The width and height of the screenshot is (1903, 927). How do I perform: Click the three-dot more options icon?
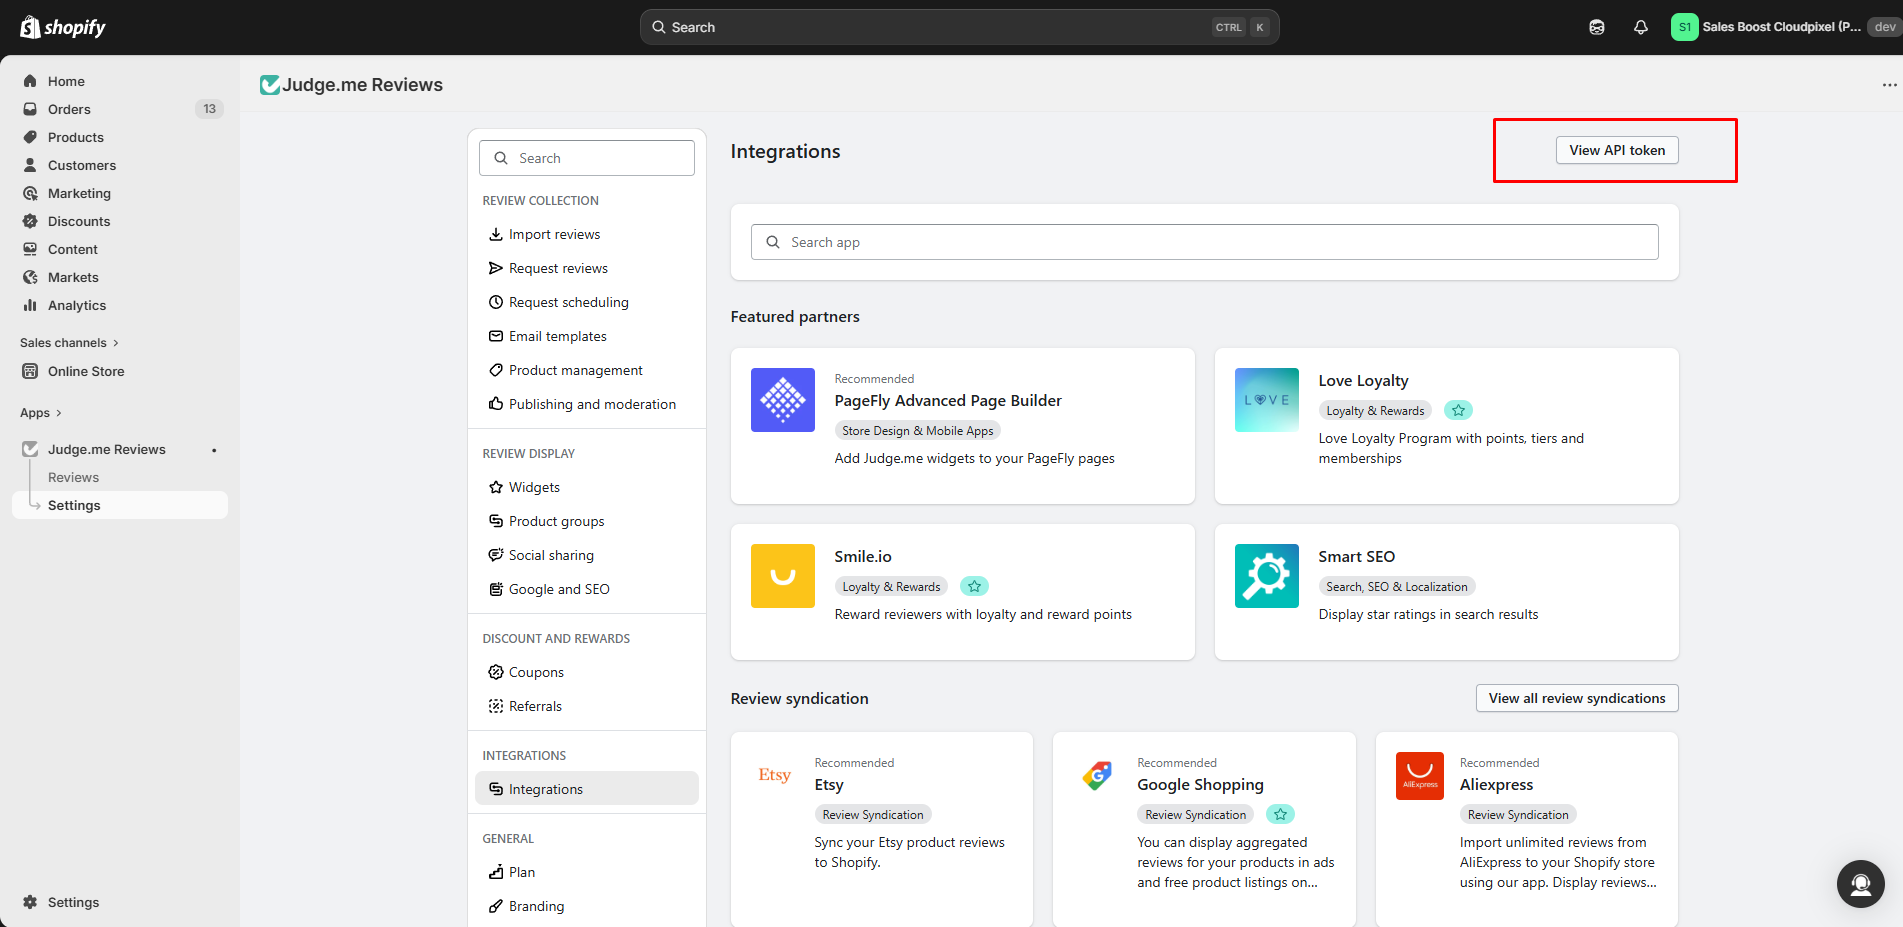[1889, 85]
